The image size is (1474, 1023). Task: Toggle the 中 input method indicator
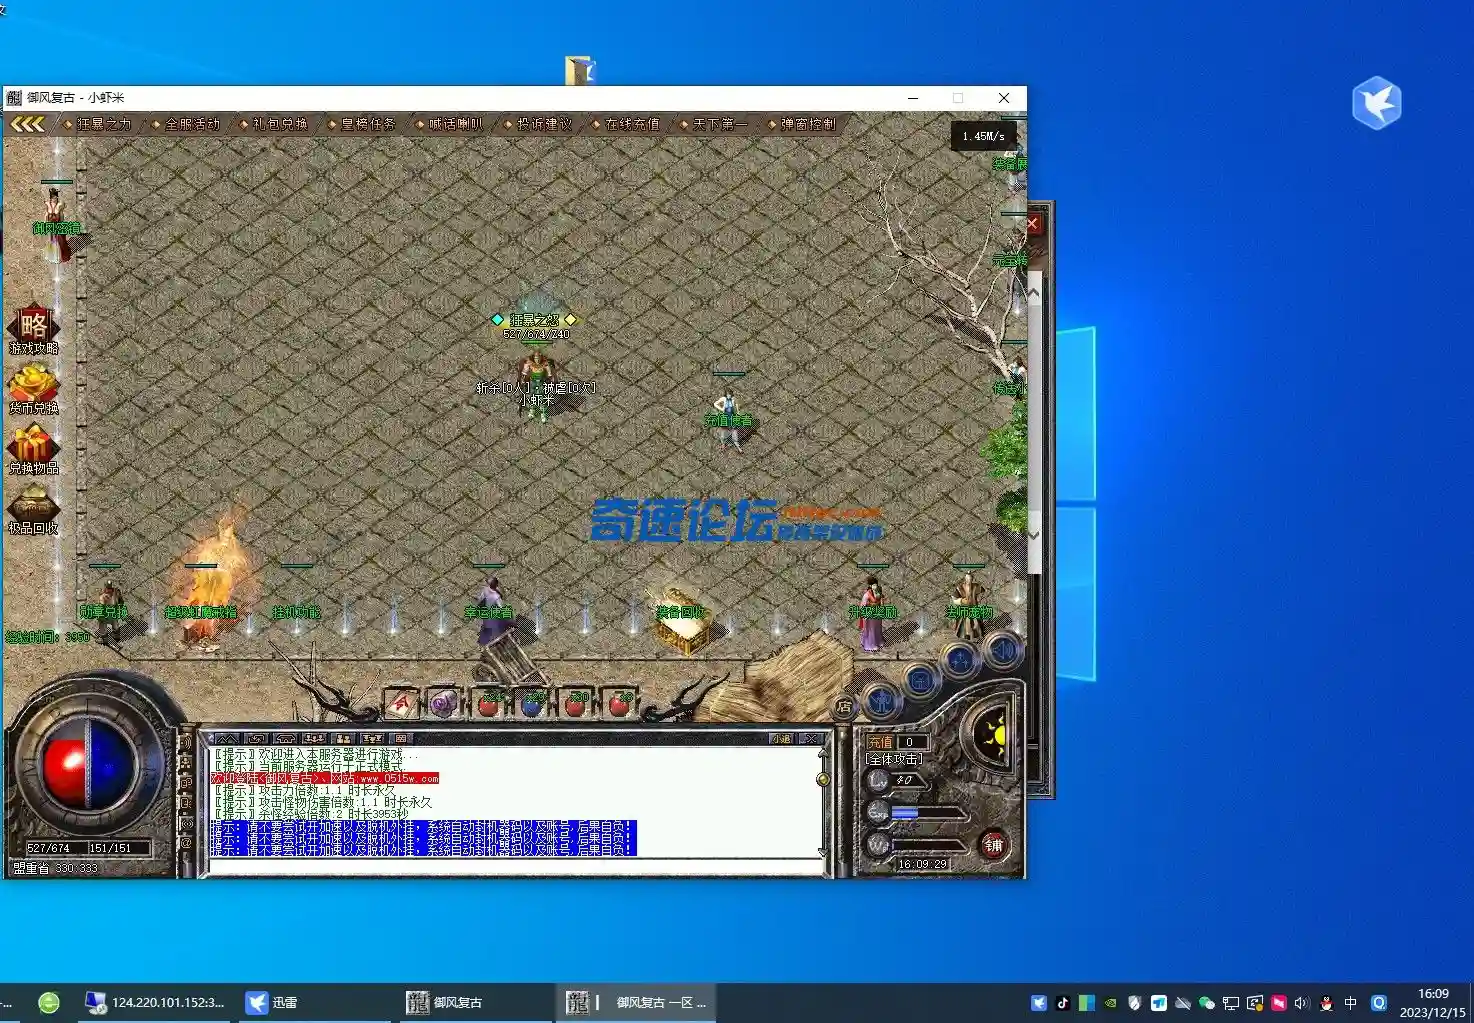tap(1351, 1003)
